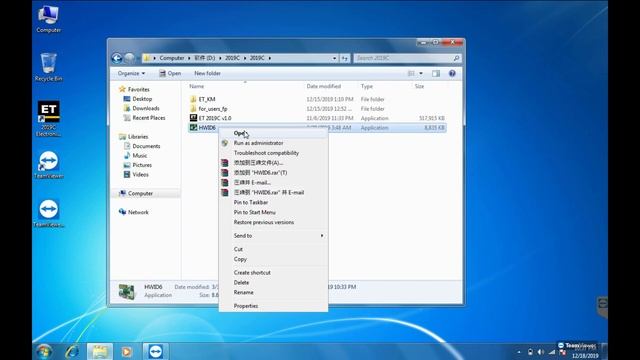Open the Music library

click(x=136, y=156)
